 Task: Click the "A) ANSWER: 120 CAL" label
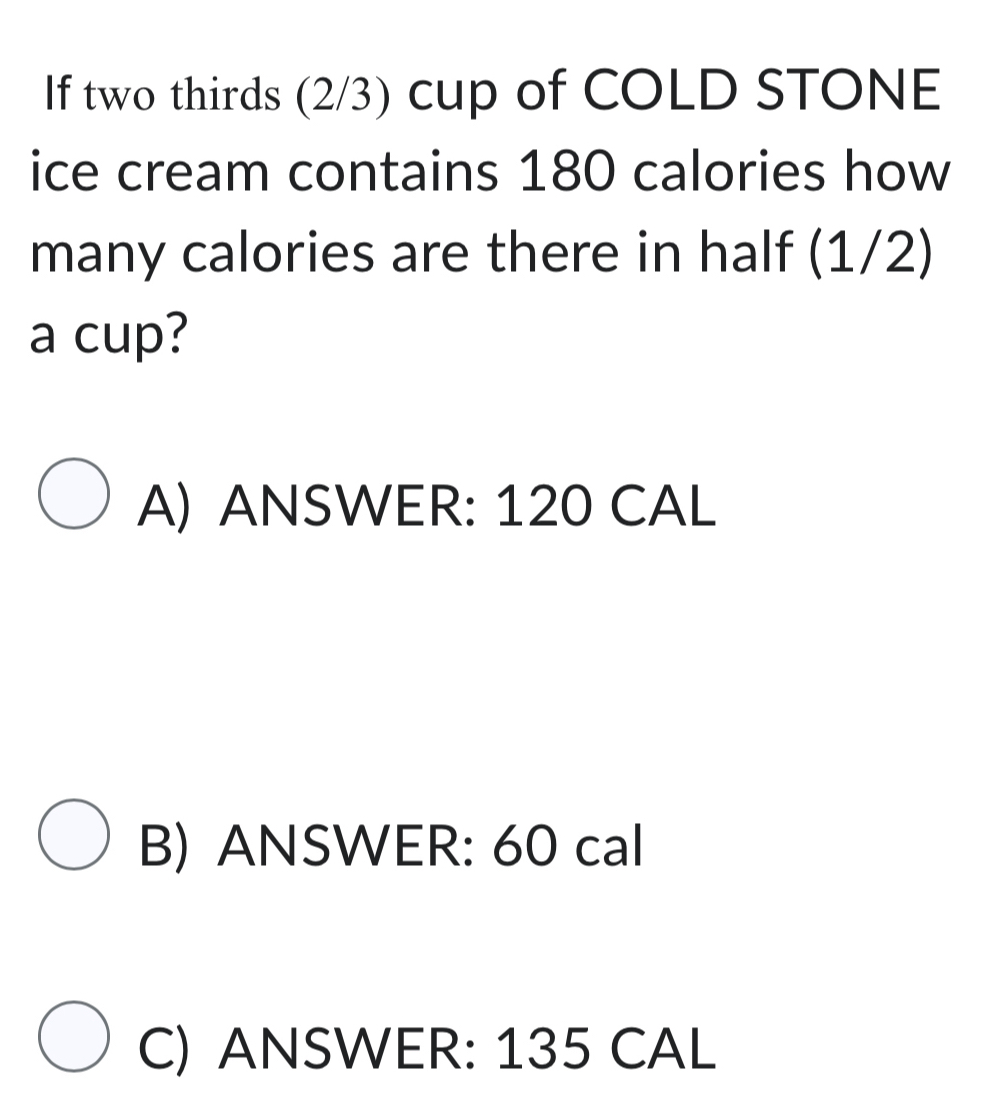pos(427,504)
